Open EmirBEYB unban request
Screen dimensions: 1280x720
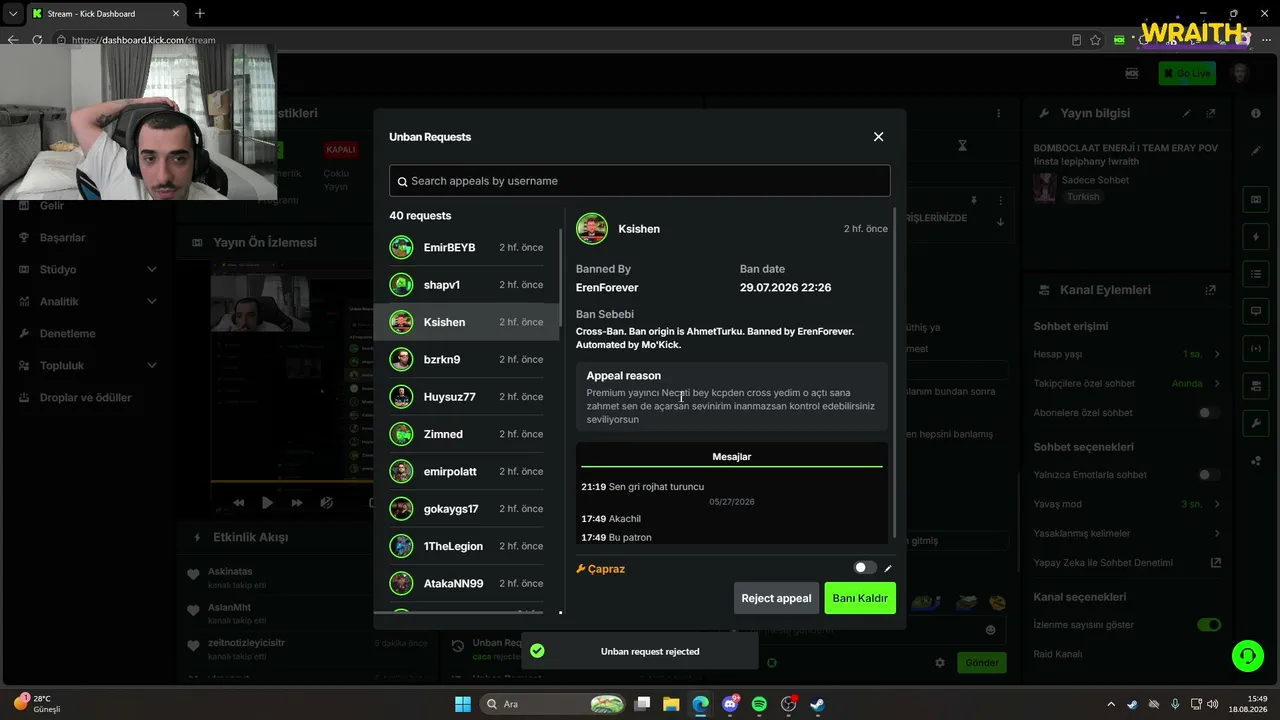[x=467, y=248]
